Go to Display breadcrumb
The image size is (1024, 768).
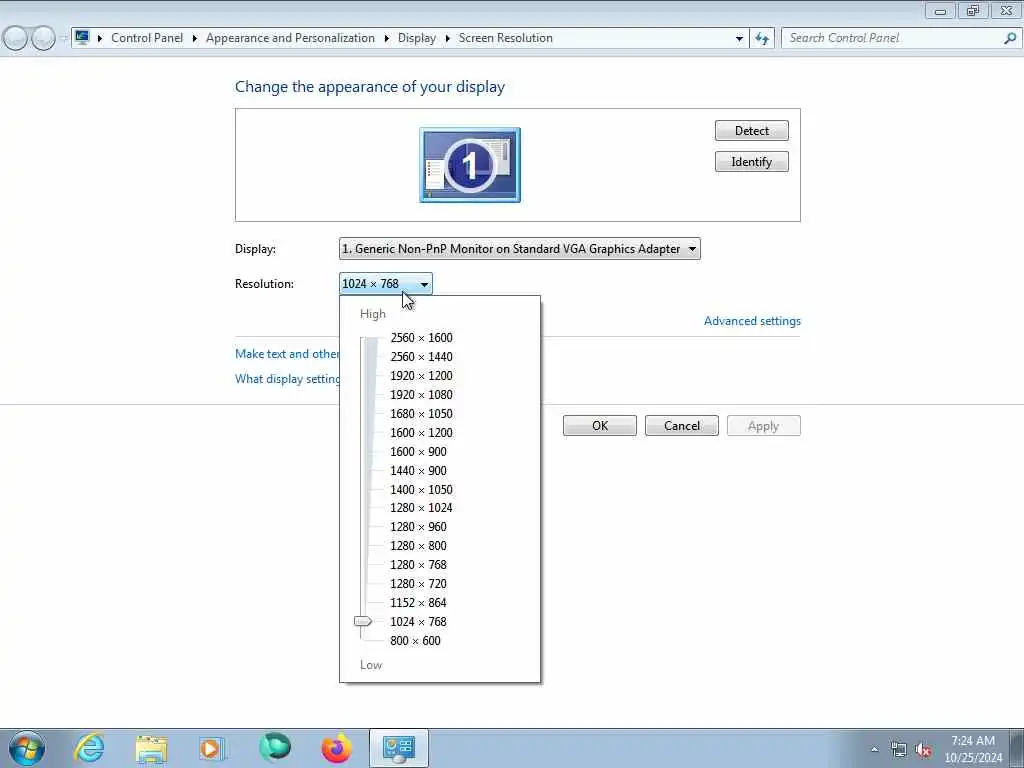pyautogui.click(x=417, y=38)
